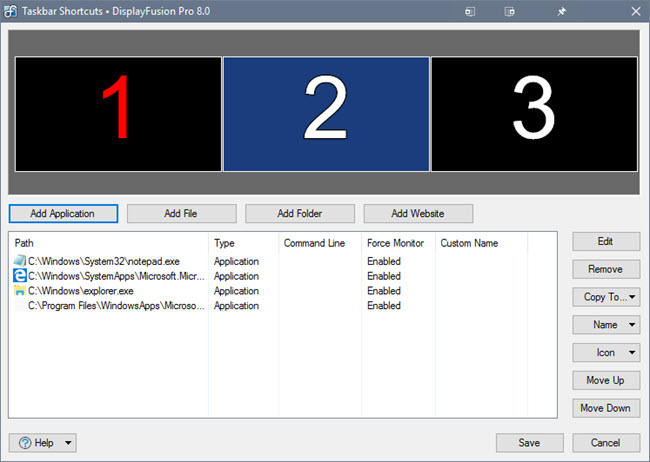
Task: Select the C:\Windows\explorer.exe row
Action: click(283, 291)
